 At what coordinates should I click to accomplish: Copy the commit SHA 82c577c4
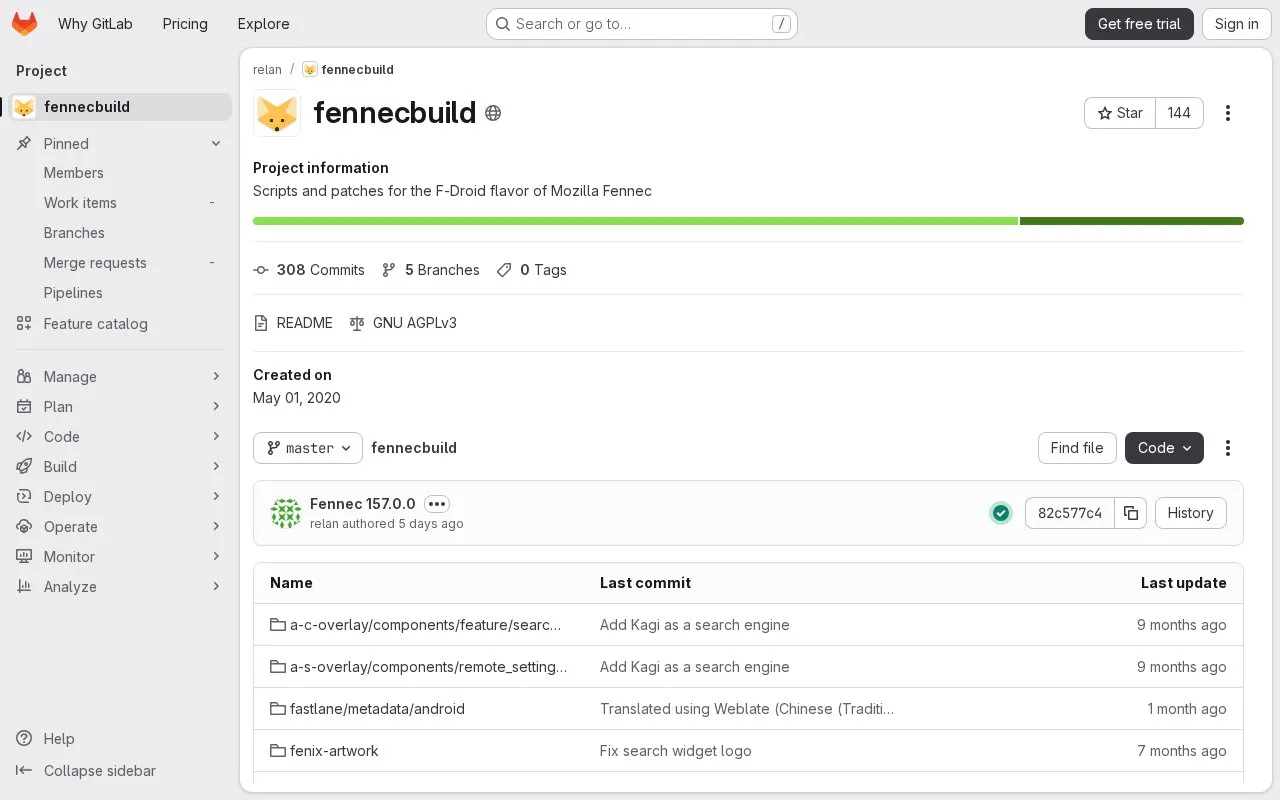pyautogui.click(x=1131, y=513)
